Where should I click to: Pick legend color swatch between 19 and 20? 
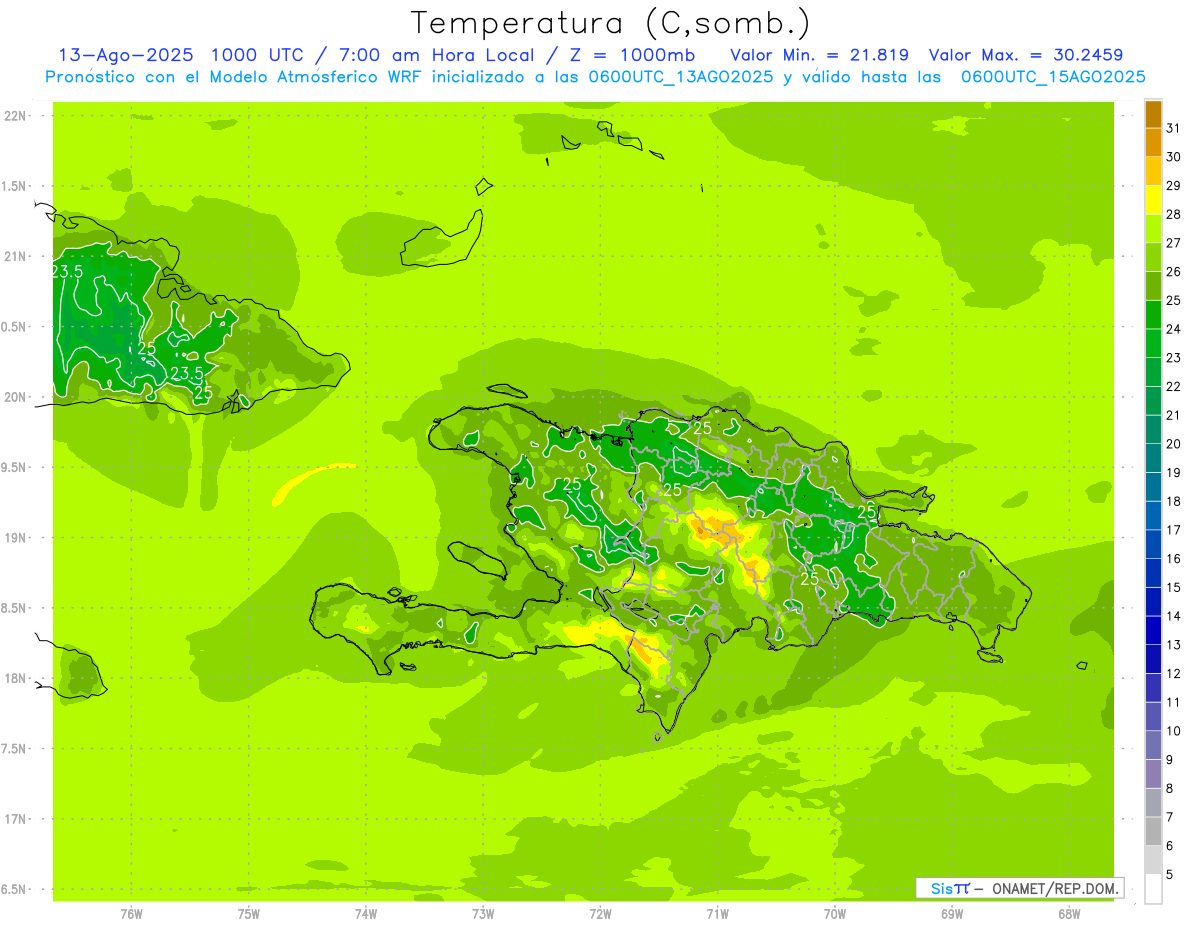pos(1153,458)
